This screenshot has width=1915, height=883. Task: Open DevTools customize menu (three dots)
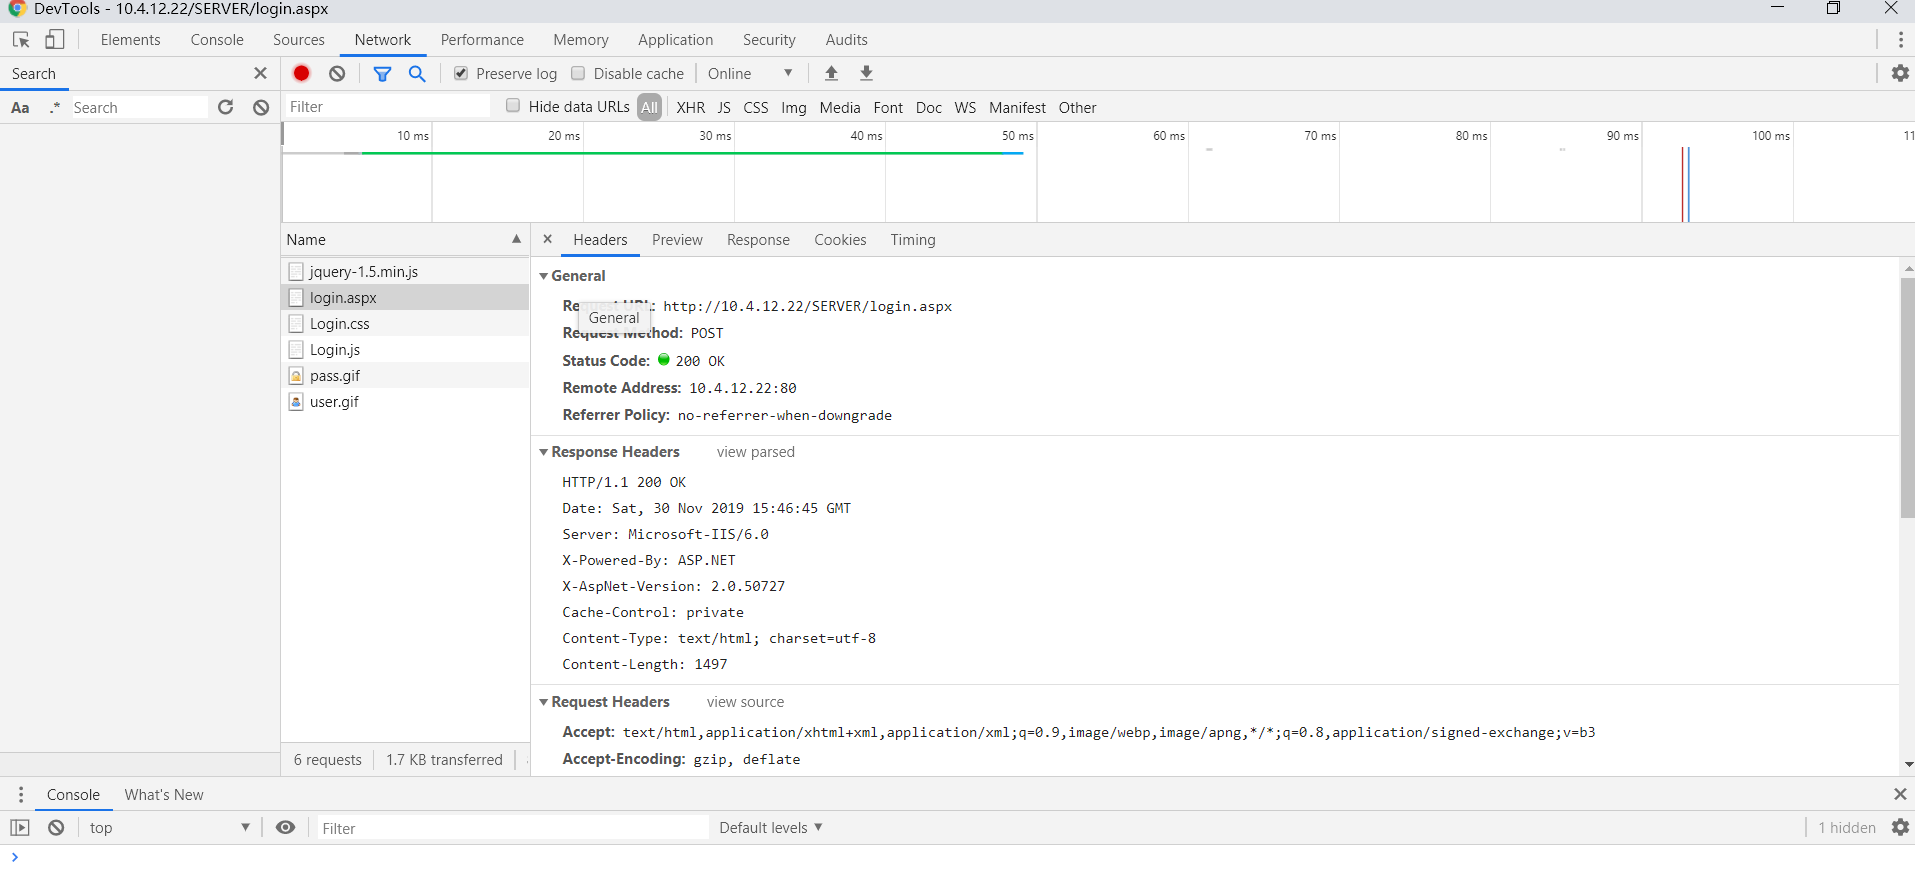[x=1900, y=40]
